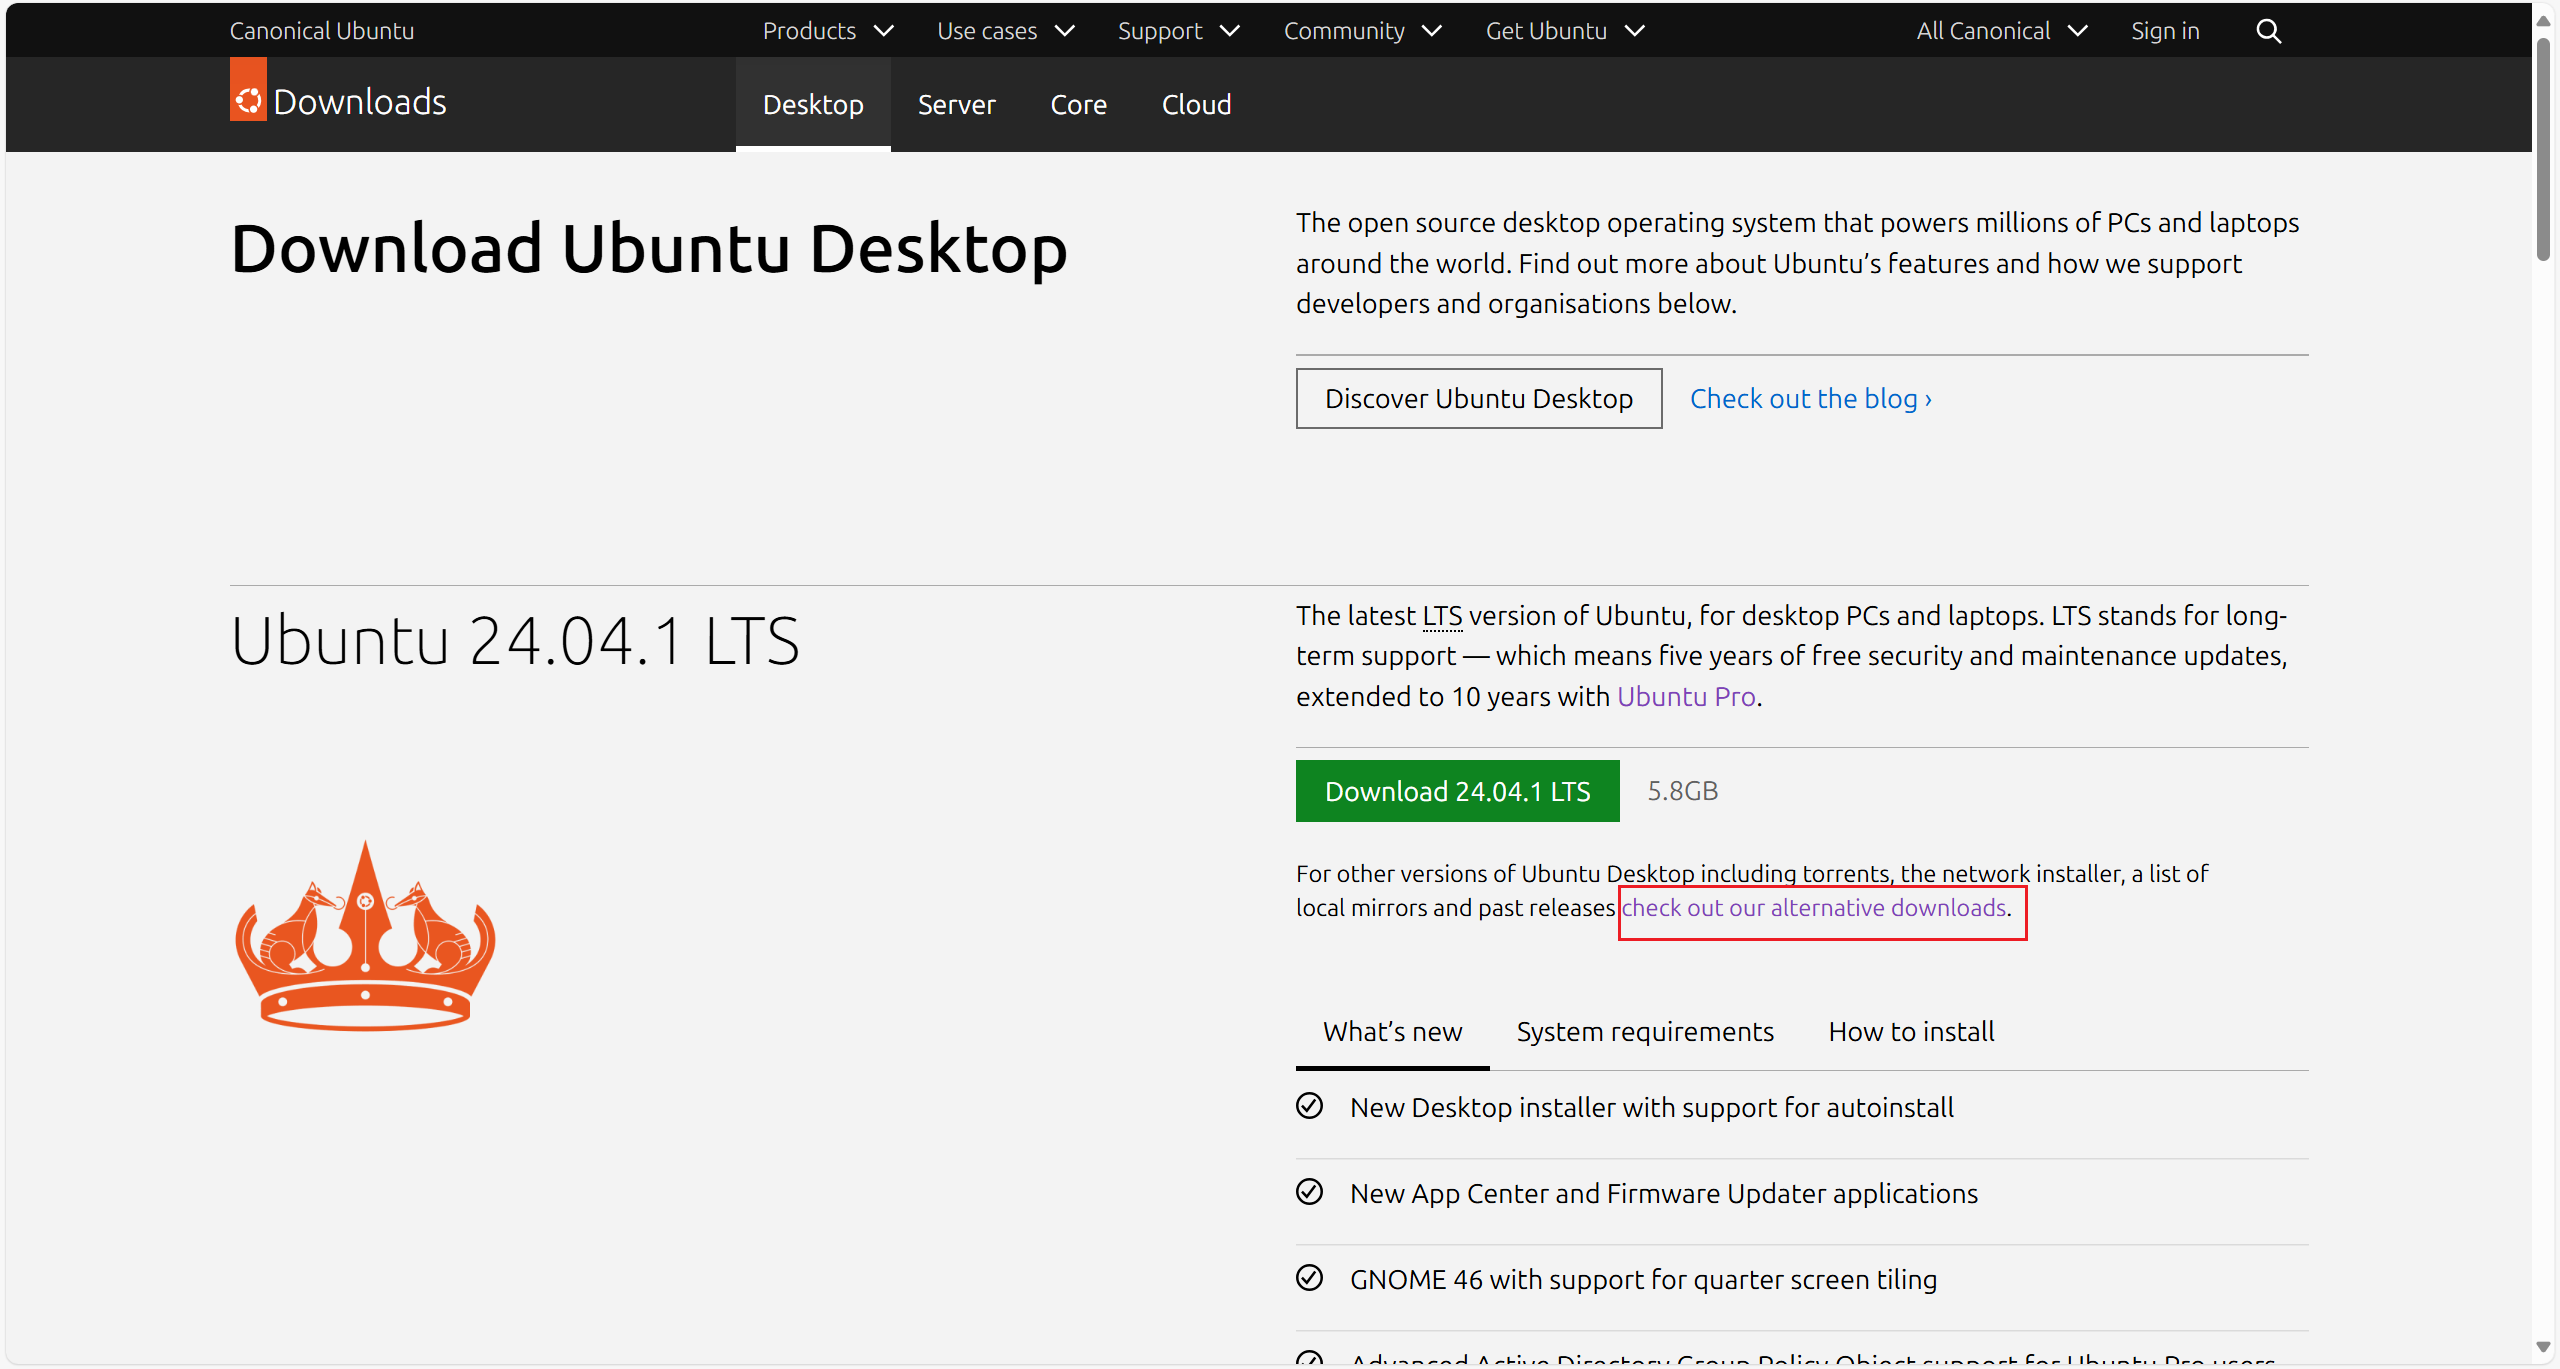The height and width of the screenshot is (1369, 2560).
Task: Click the scrollbar down arrow
Action: pos(2543,1347)
